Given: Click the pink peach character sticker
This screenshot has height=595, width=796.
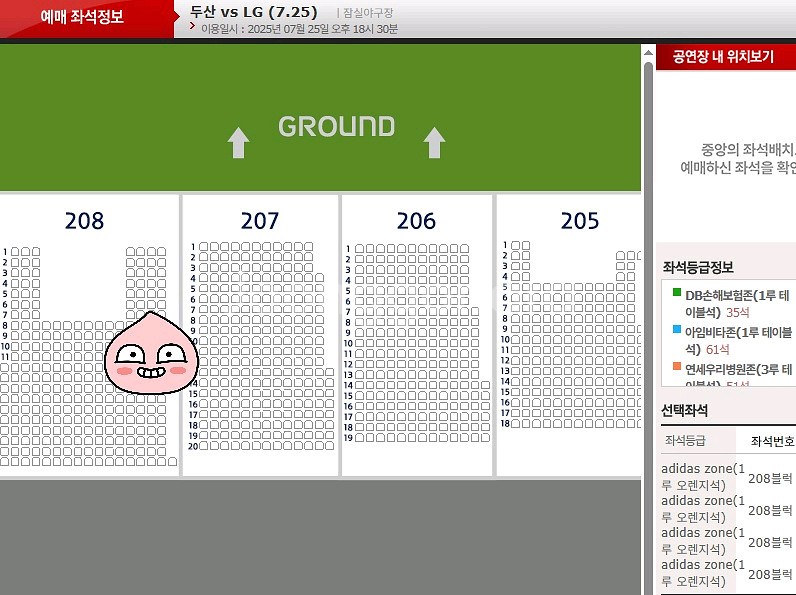Looking at the screenshot, I should tap(151, 353).
